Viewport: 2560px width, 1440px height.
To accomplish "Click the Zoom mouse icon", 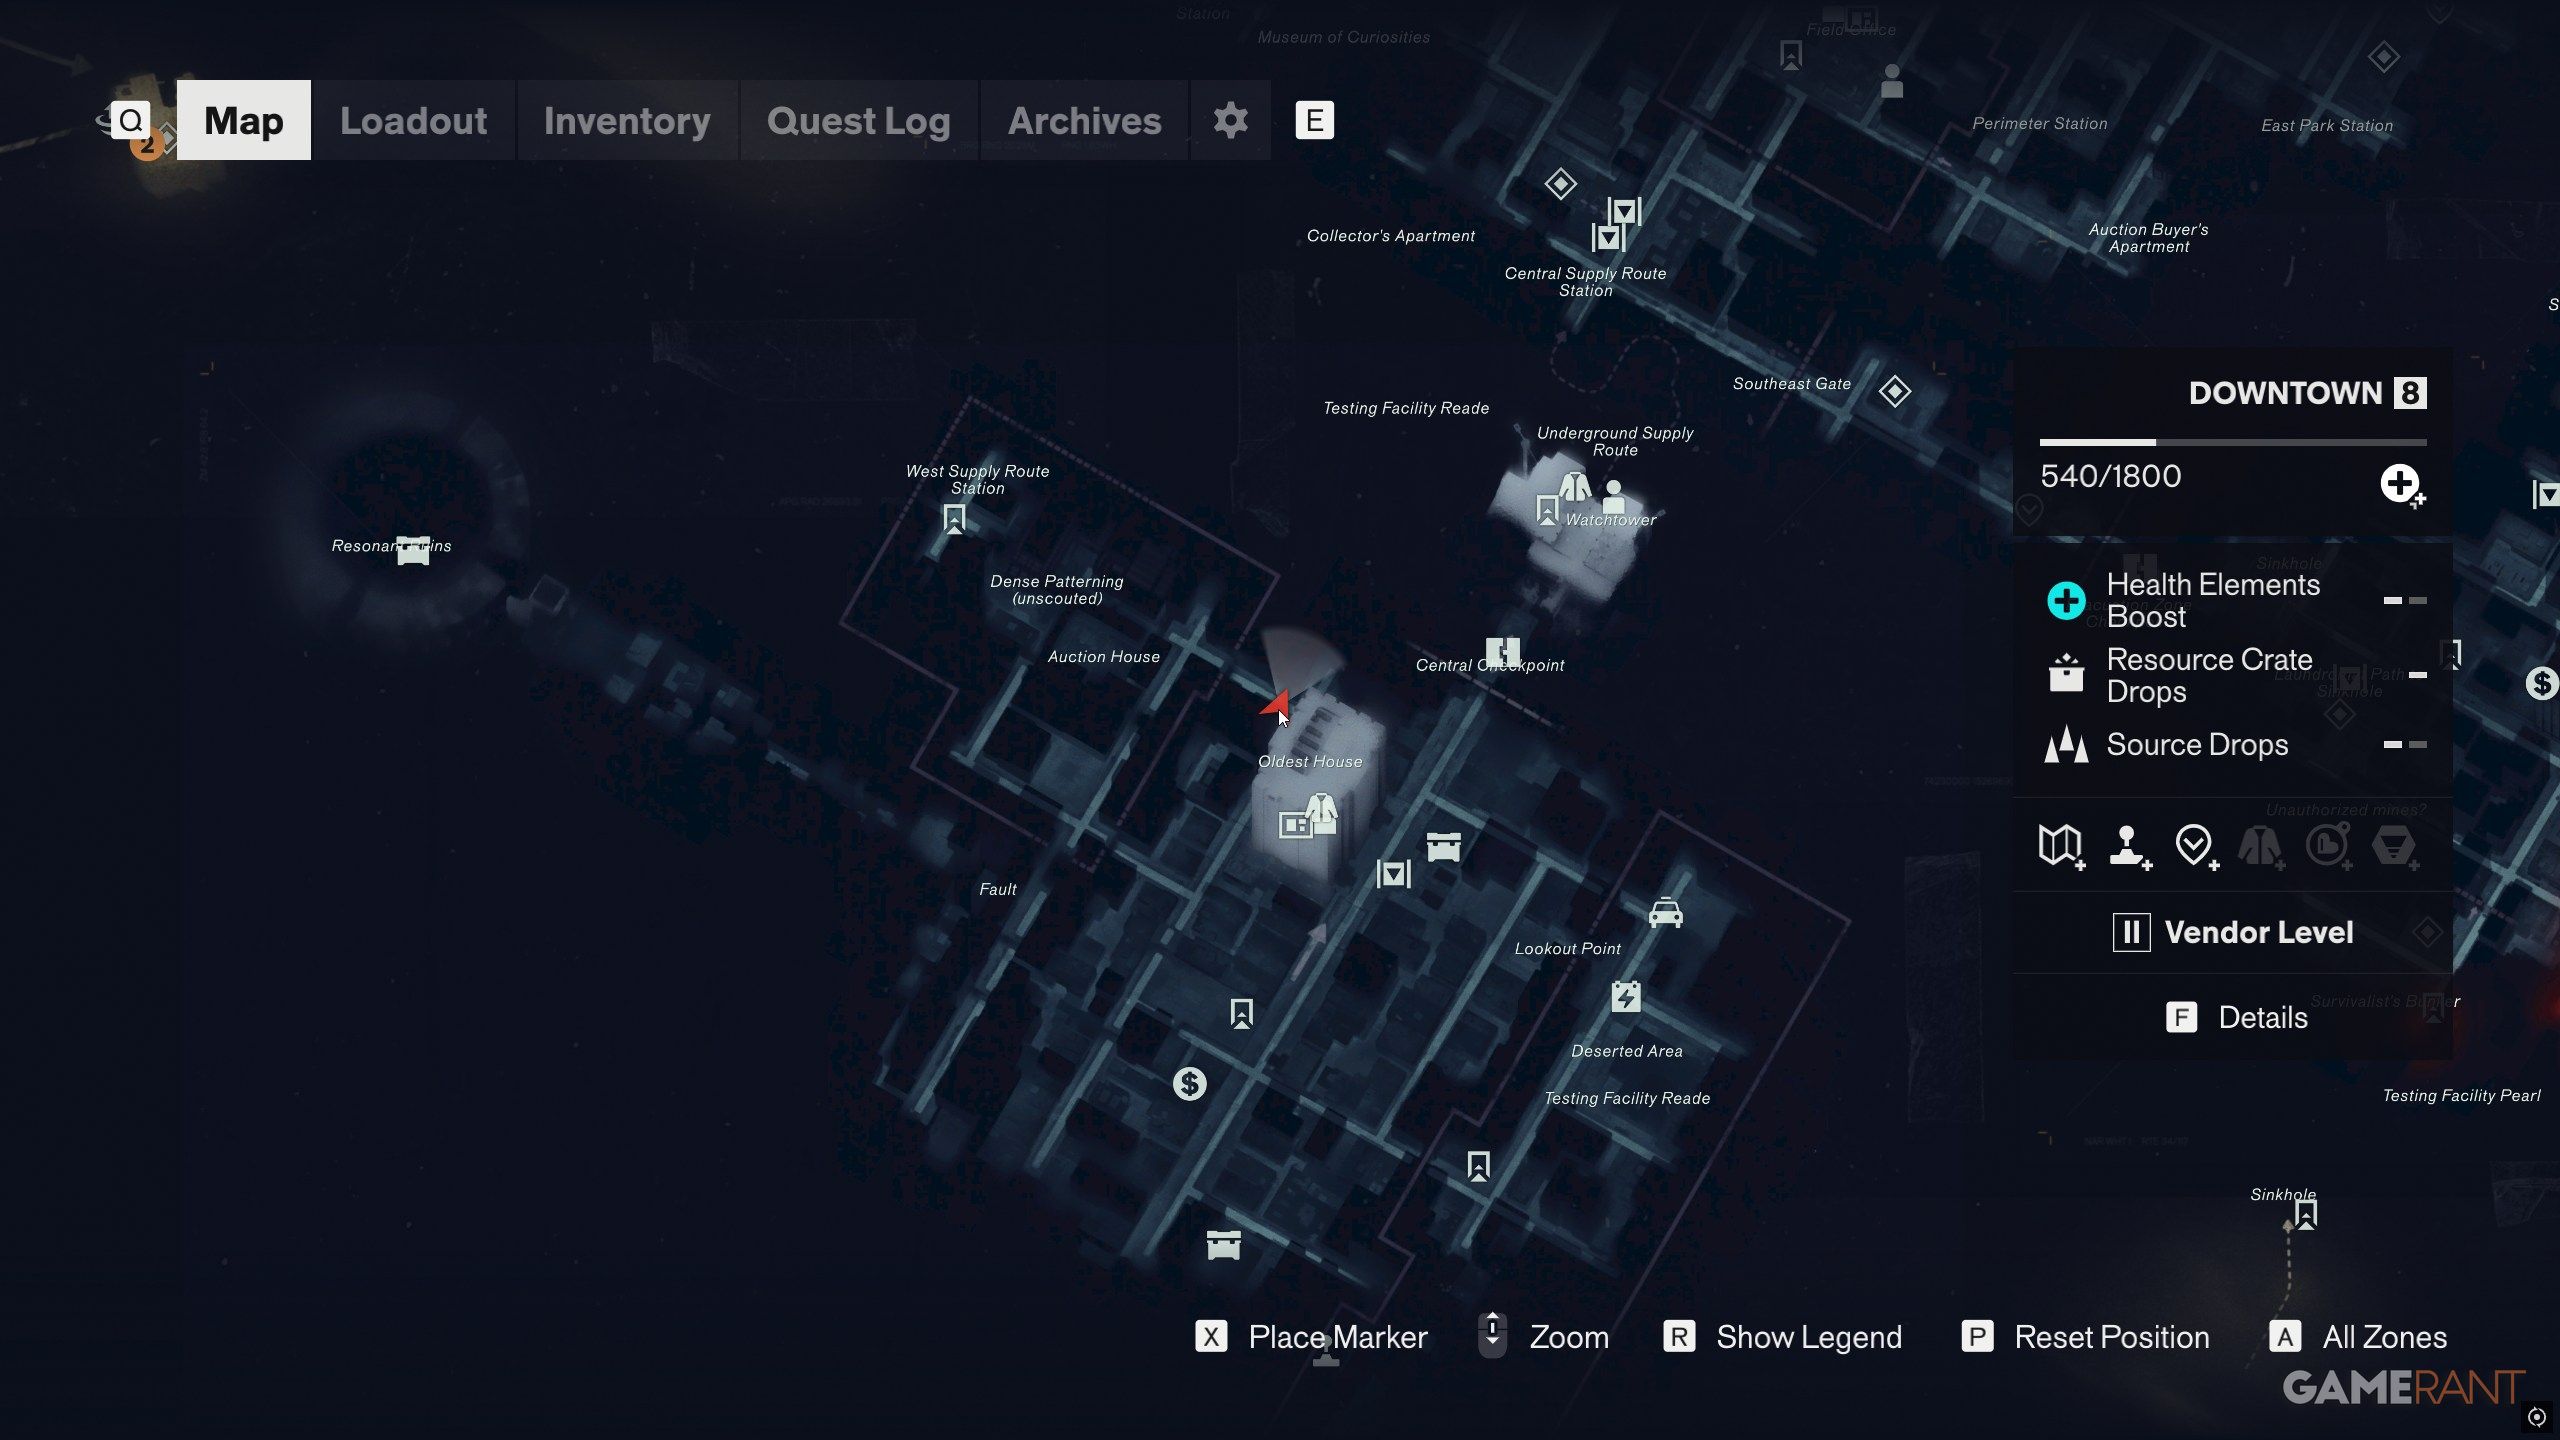I will pyautogui.click(x=1492, y=1335).
